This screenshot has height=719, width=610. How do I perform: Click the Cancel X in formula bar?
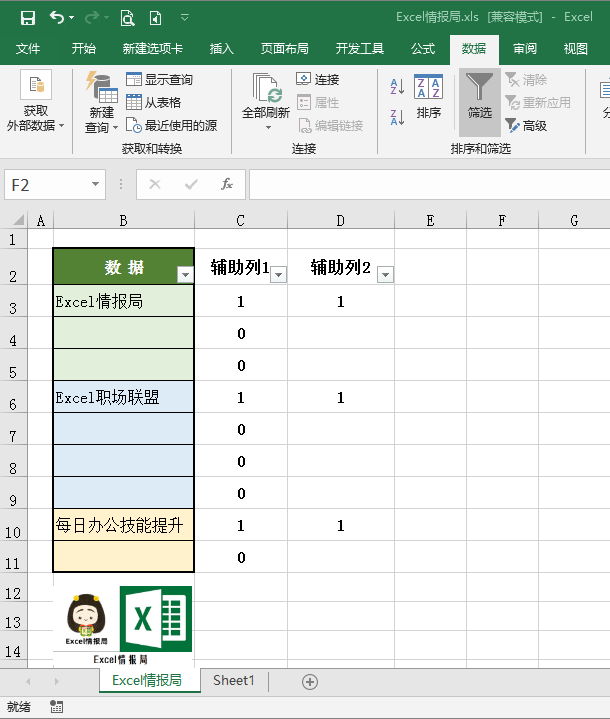click(155, 184)
